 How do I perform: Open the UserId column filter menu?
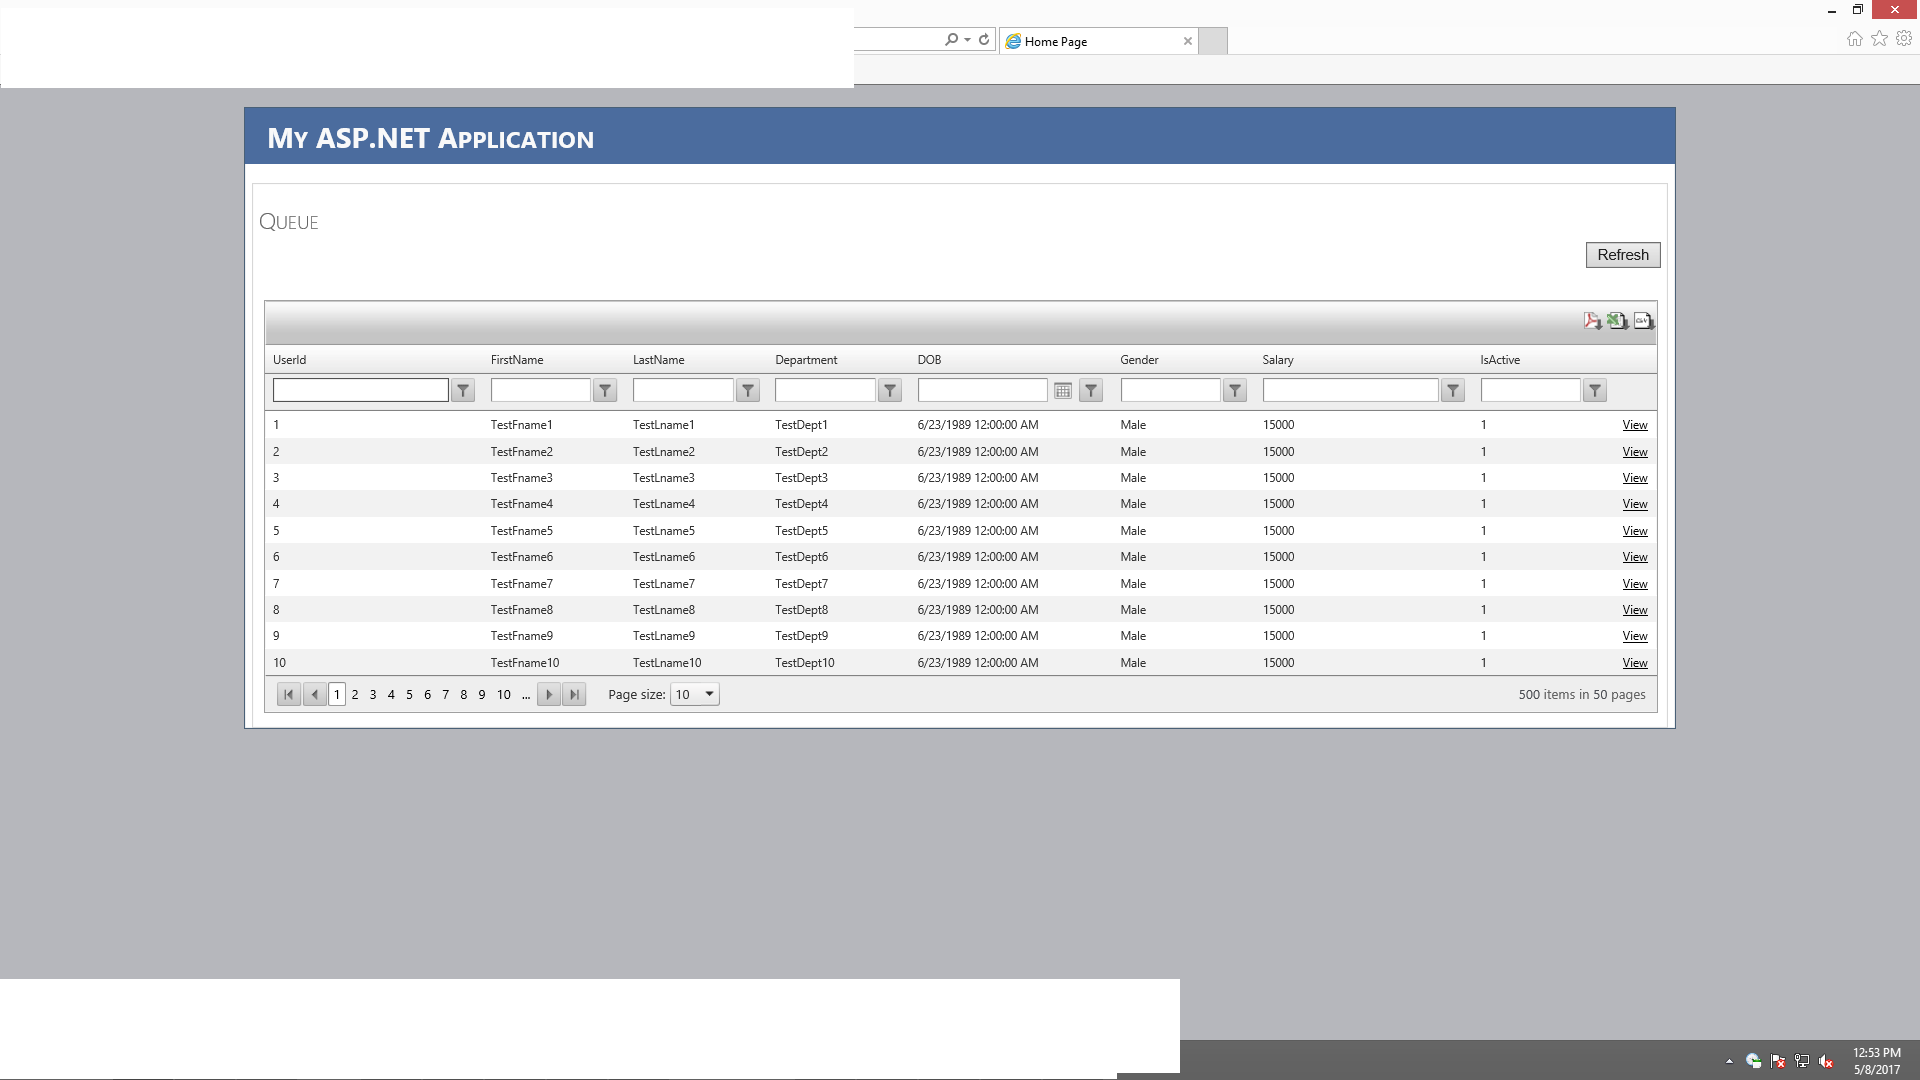[x=463, y=391]
